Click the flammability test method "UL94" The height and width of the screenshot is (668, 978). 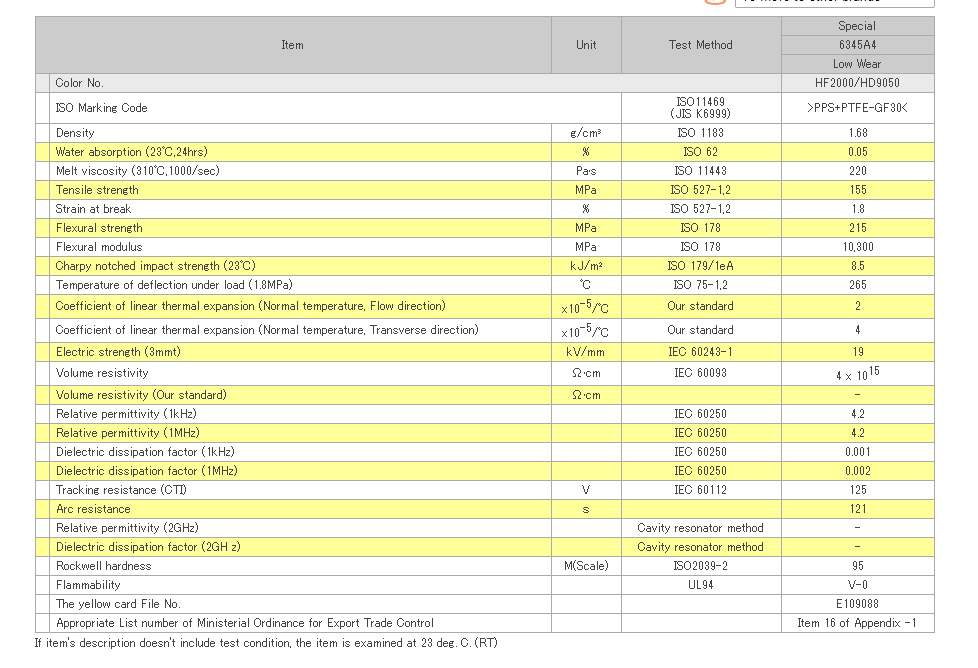pyautogui.click(x=700, y=585)
